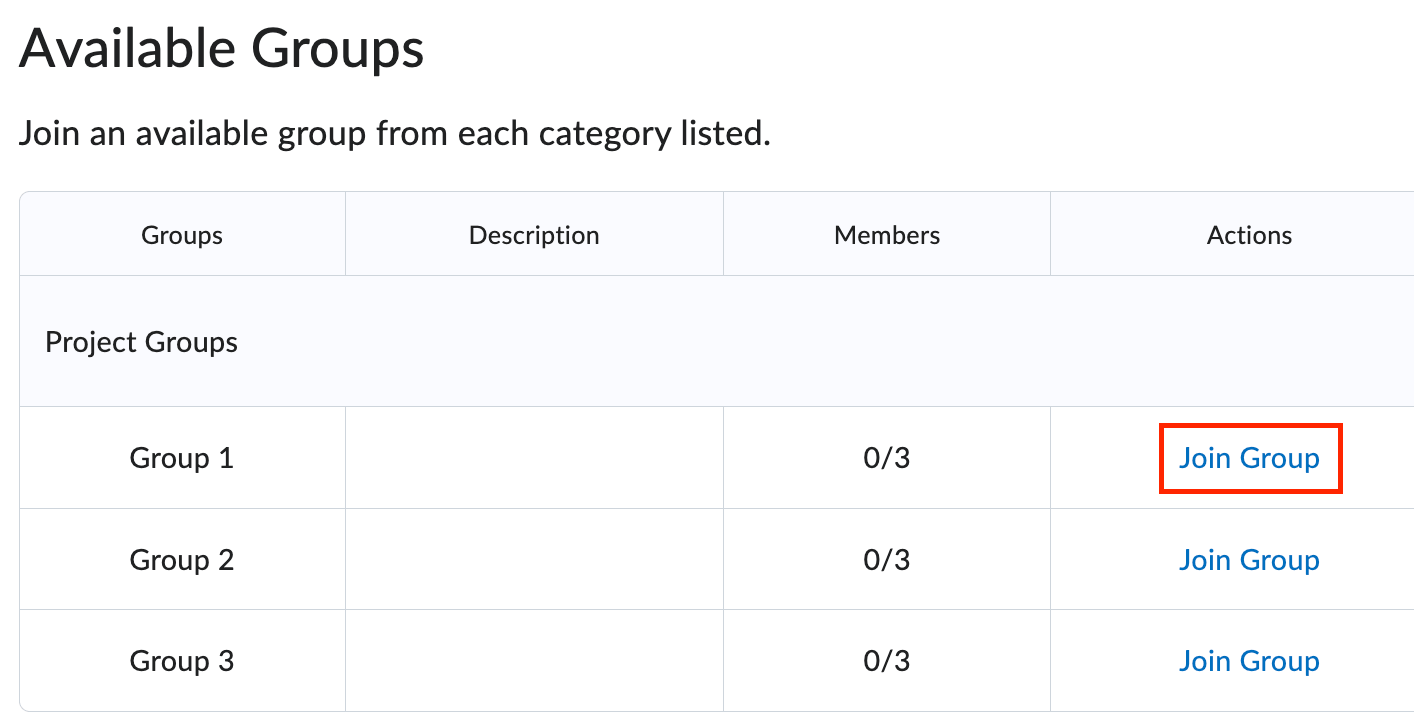Click the 0/3 member count for Group 3
This screenshot has width=1414, height=726.
point(886,661)
